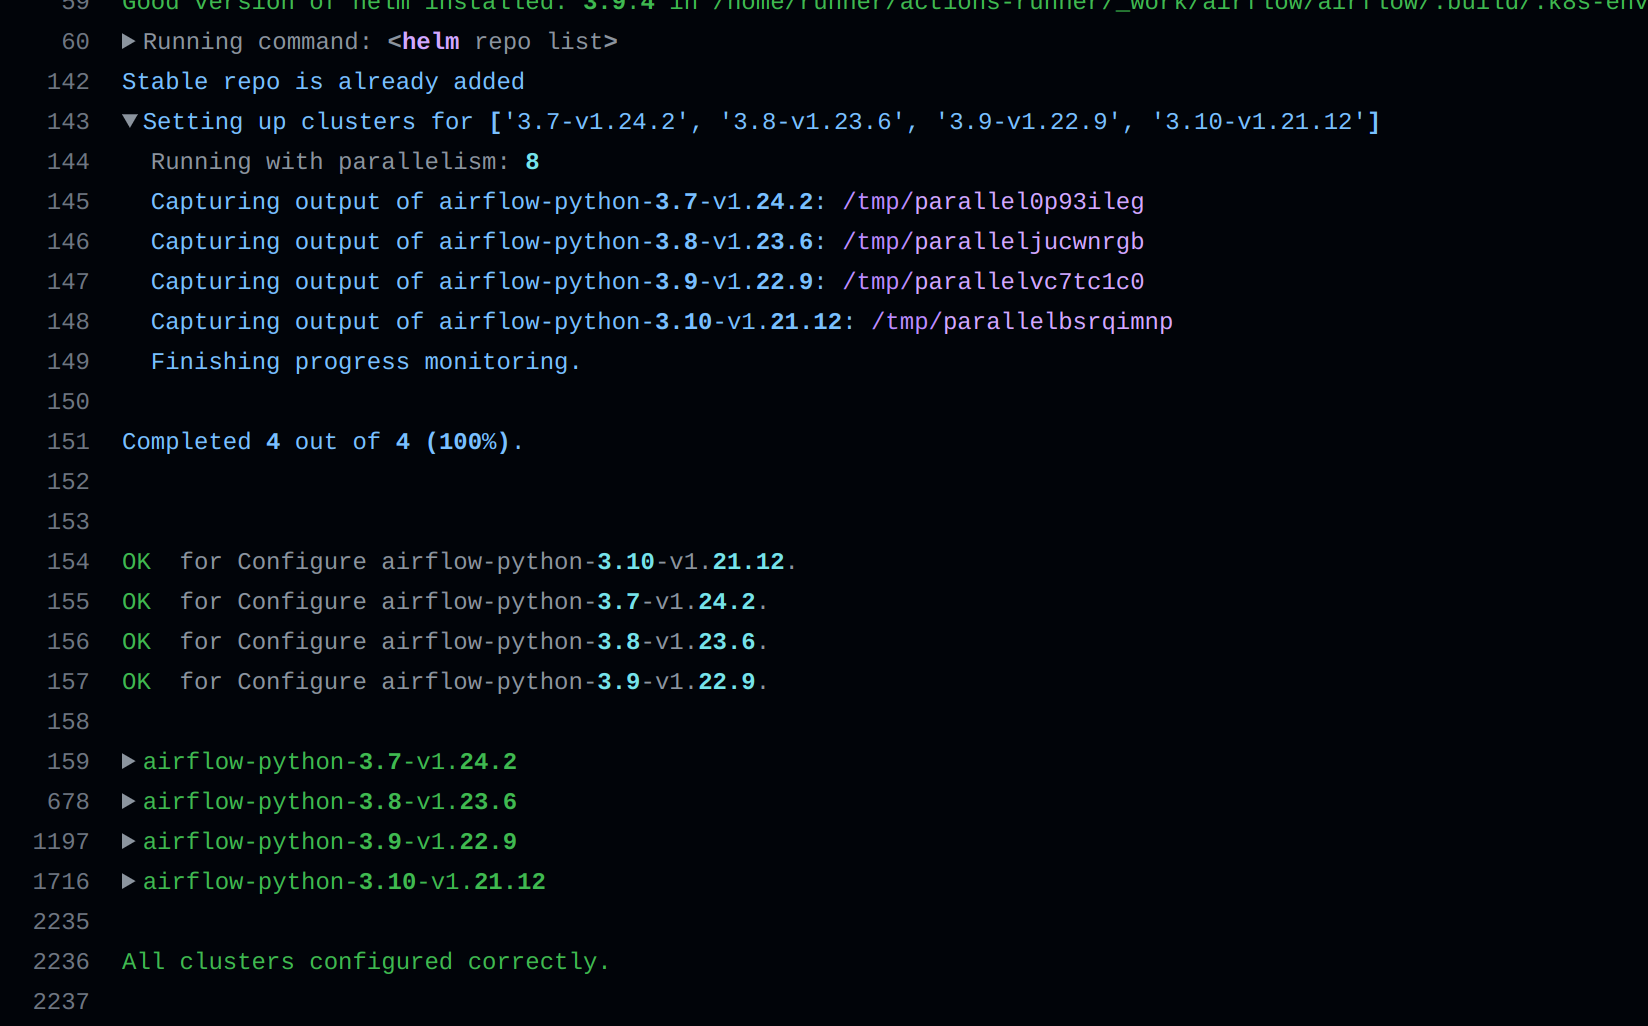Image resolution: width=1648 pixels, height=1026 pixels.
Task: Click line number 2236
Action: coord(61,962)
